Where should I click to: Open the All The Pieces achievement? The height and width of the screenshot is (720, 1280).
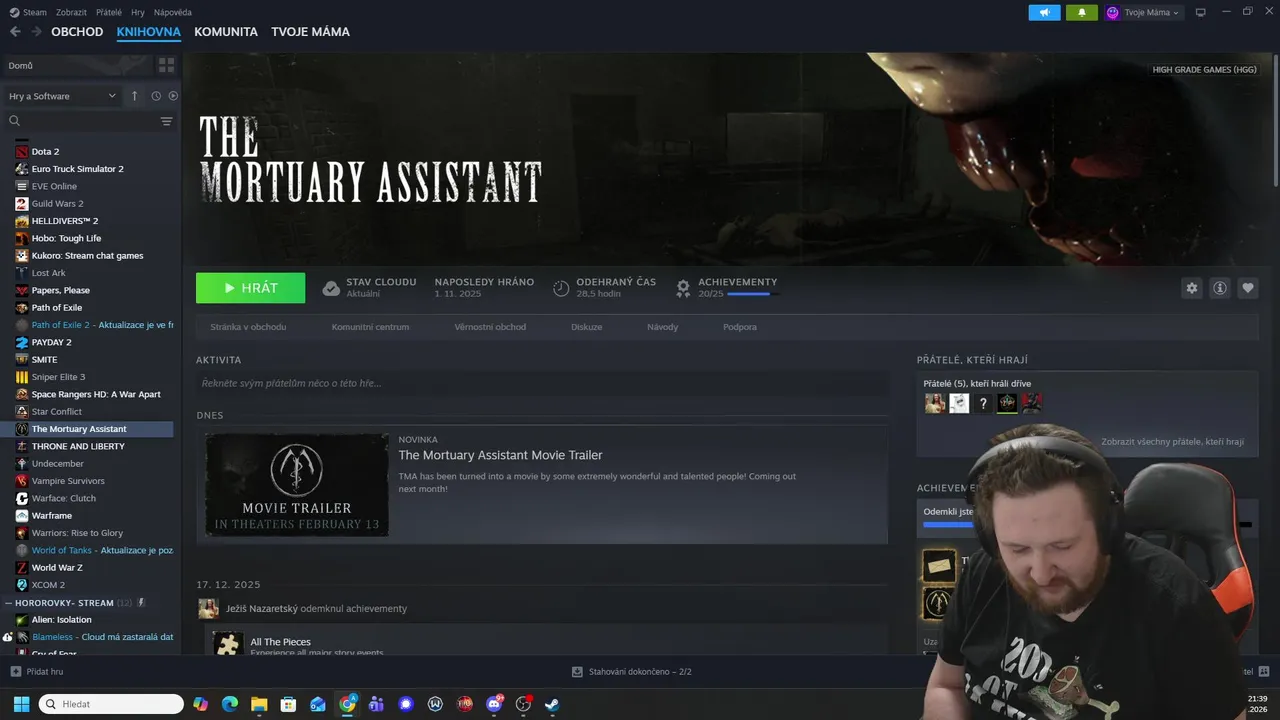[x=280, y=642]
